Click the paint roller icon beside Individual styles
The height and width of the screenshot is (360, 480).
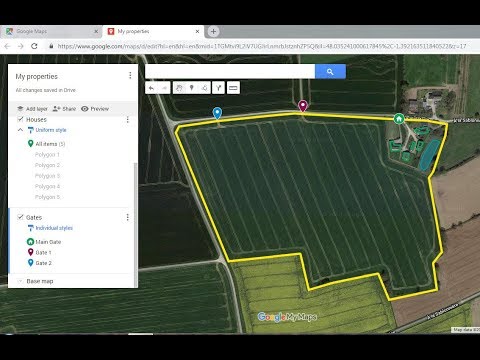click(x=31, y=228)
